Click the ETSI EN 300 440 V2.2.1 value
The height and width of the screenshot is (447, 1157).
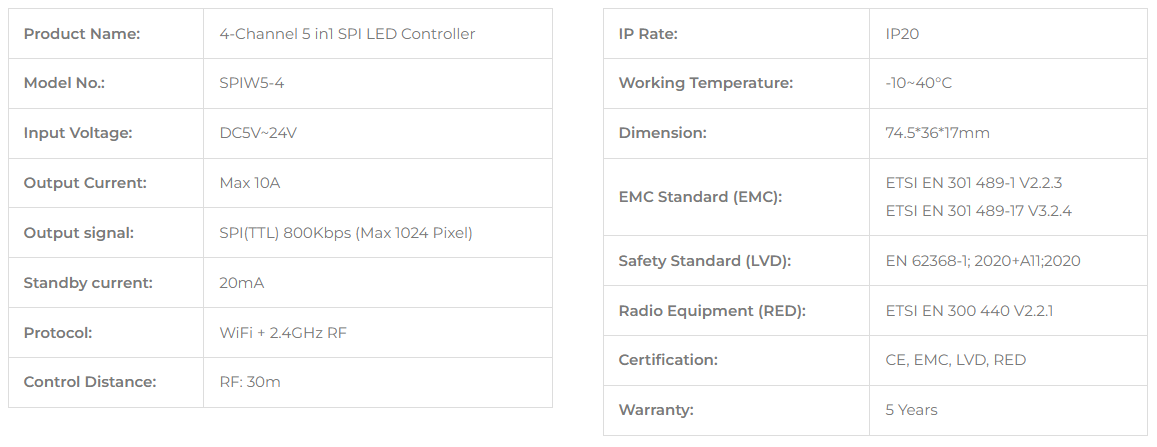point(968,311)
